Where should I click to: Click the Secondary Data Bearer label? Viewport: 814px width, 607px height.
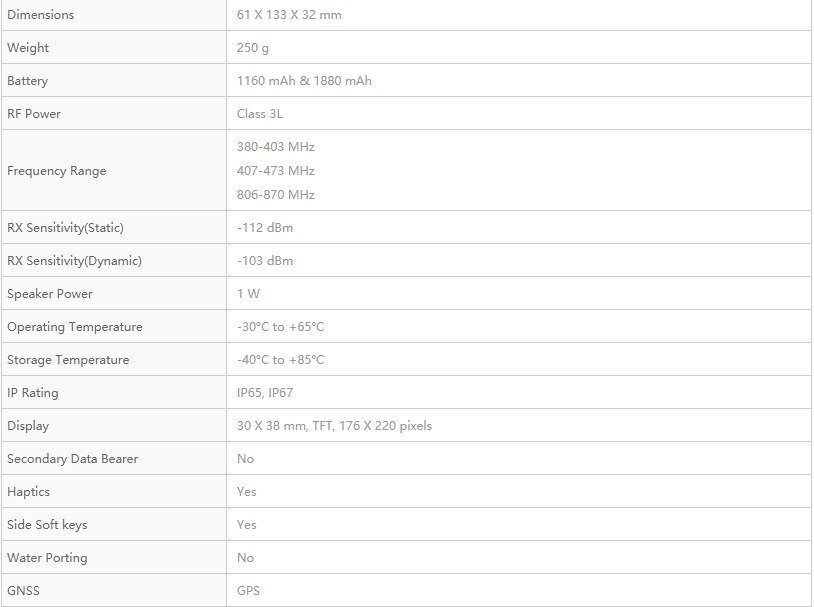73,458
